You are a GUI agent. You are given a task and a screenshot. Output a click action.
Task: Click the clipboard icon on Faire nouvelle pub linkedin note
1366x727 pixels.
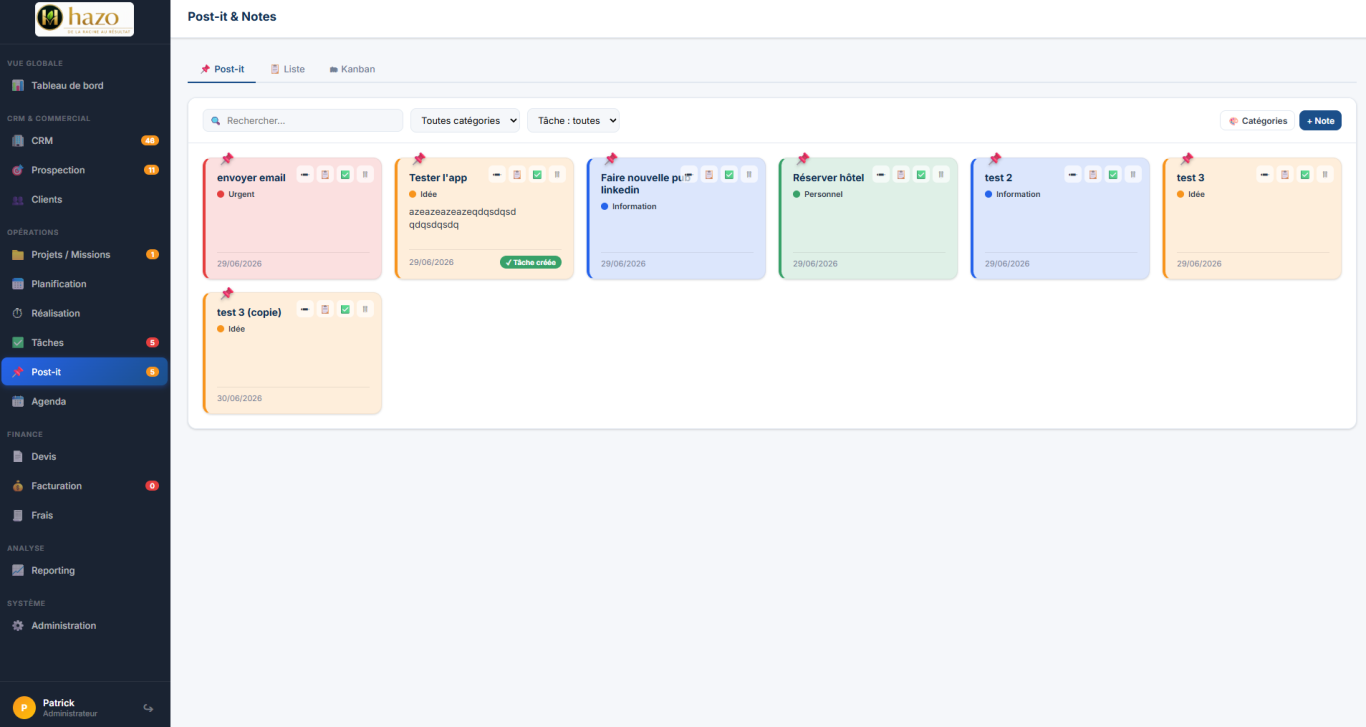(x=709, y=174)
